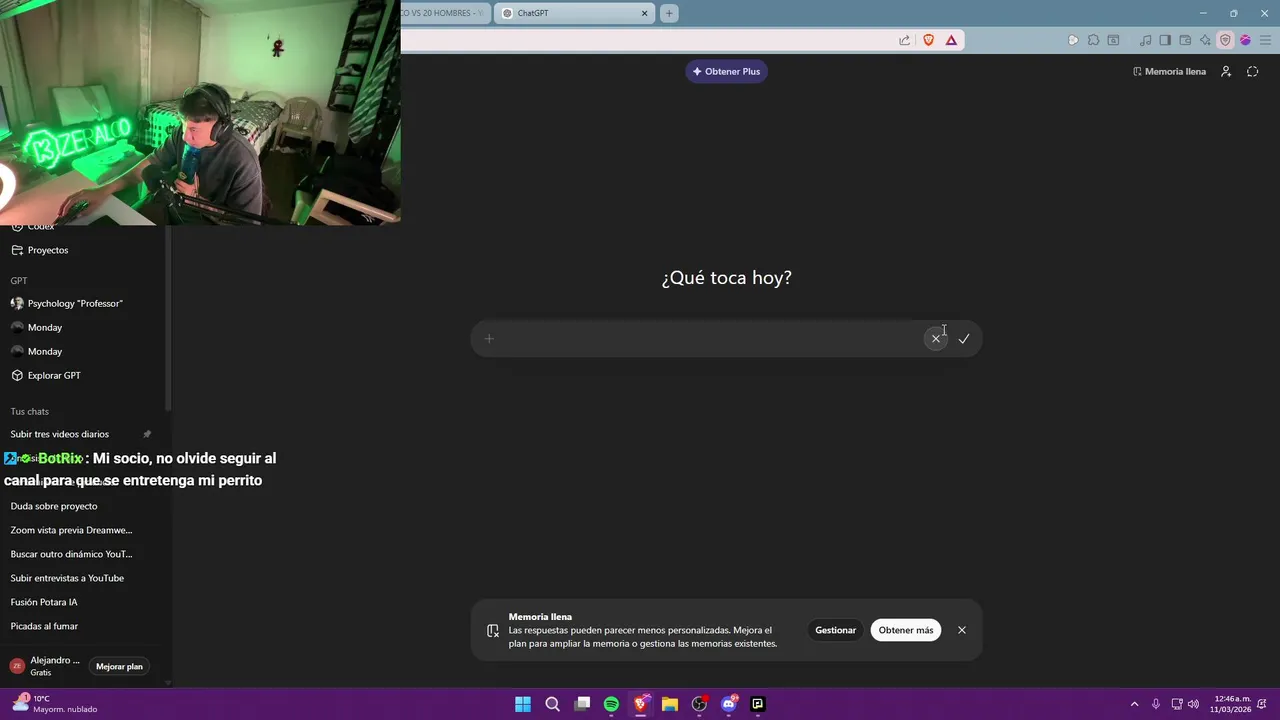This screenshot has height=720, width=1280.
Task: Open the Windows Start menu
Action: click(x=523, y=704)
